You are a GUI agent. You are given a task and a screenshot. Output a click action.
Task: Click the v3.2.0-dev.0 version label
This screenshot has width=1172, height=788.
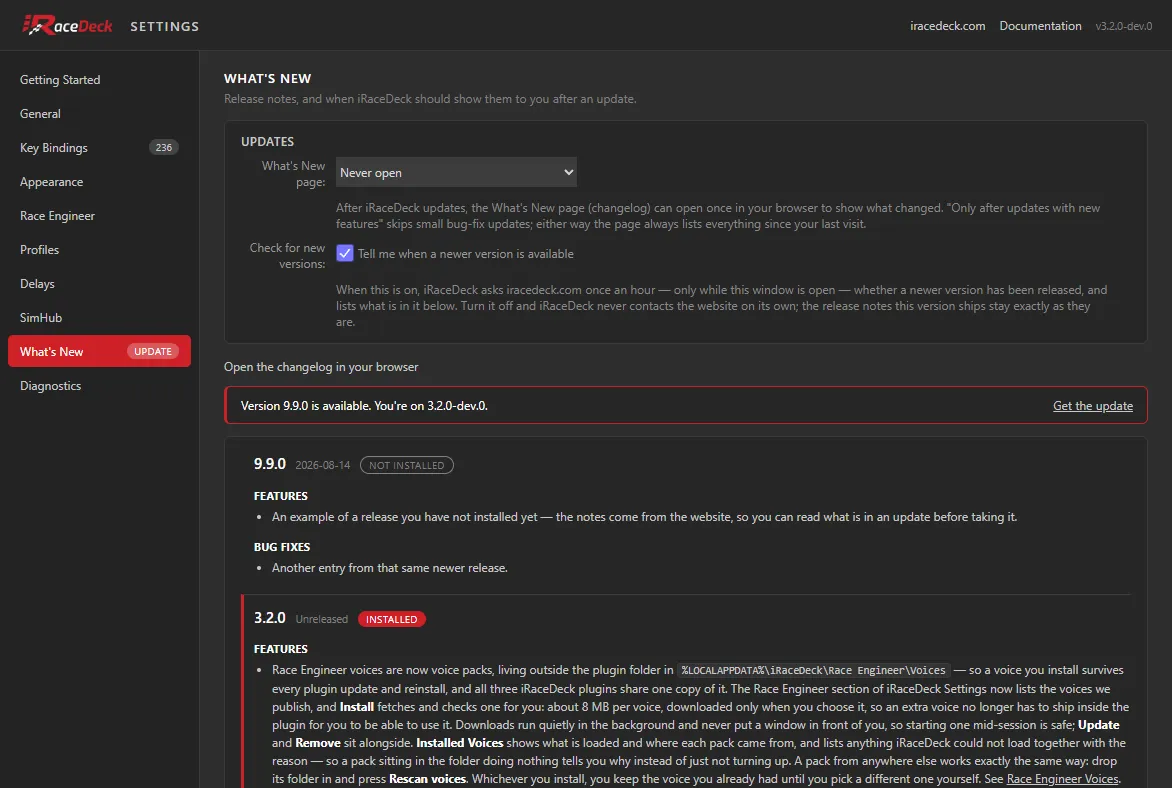click(1123, 26)
